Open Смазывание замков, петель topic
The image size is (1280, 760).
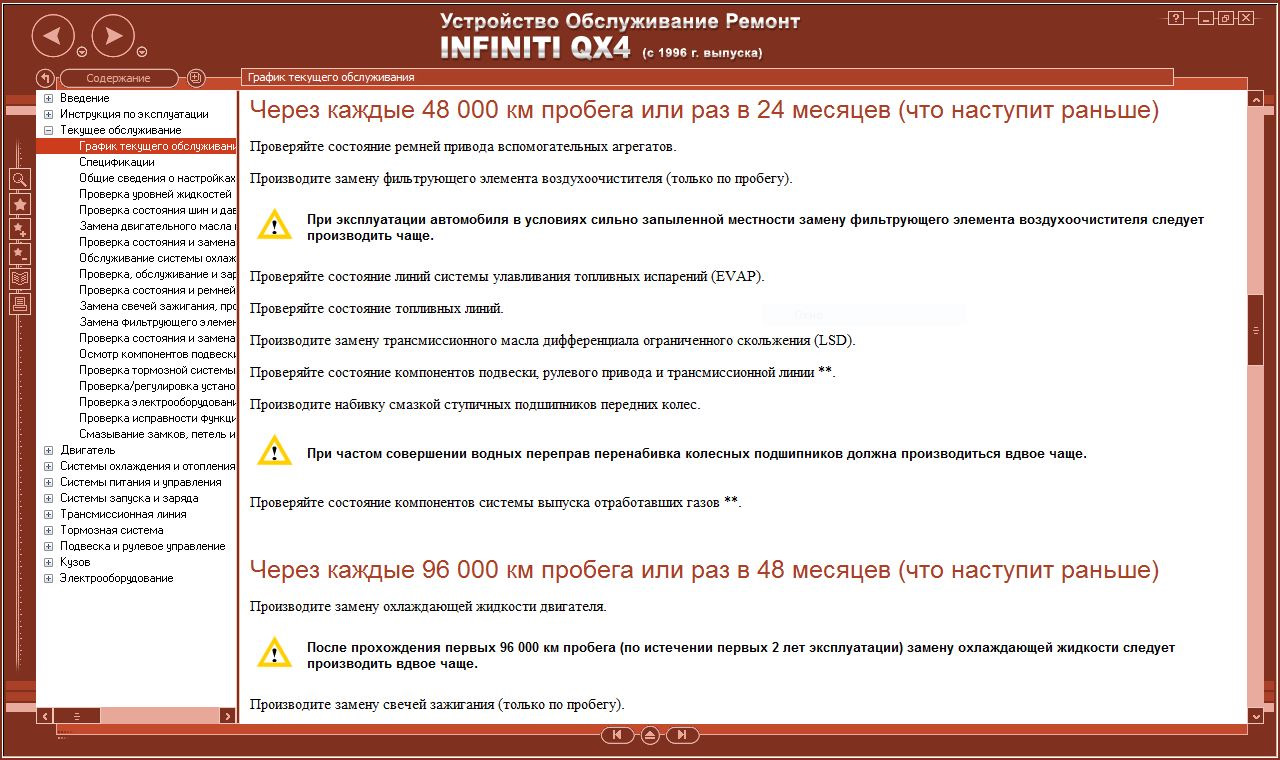[x=157, y=434]
